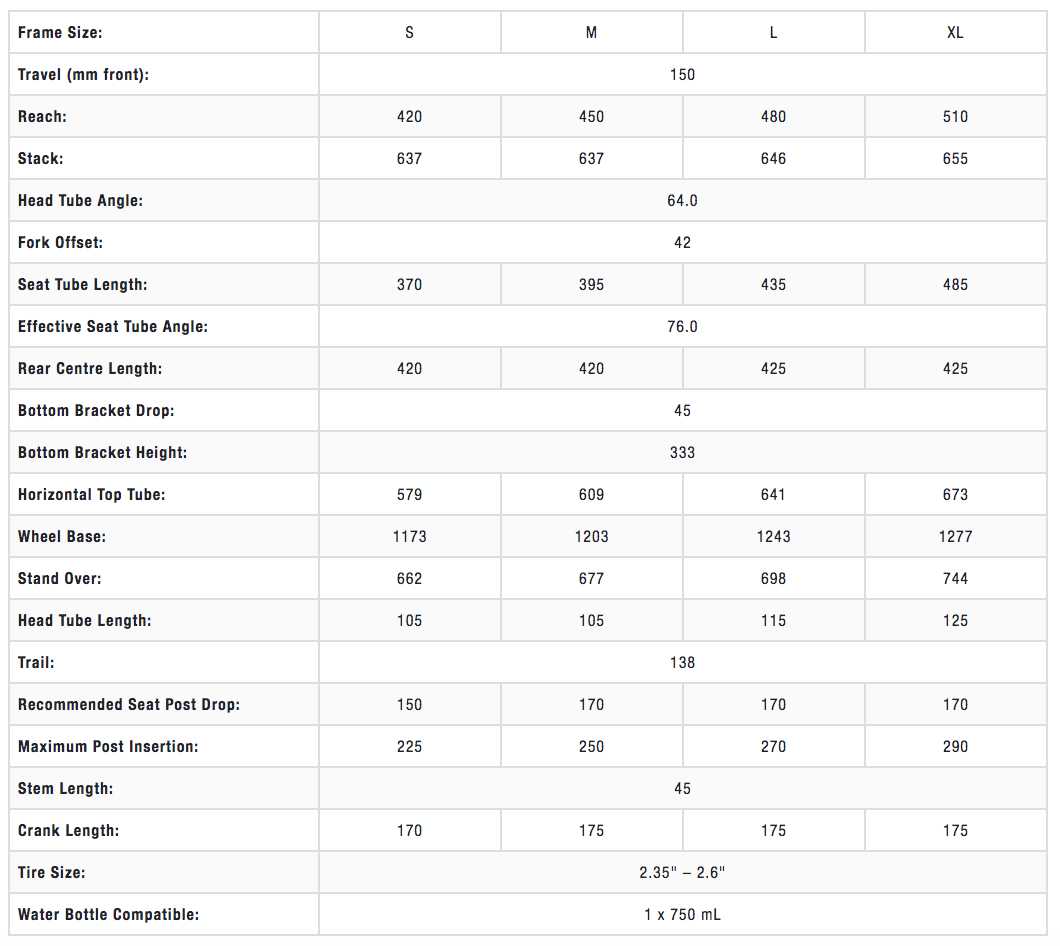Click Seat Tube Length for size L
Viewport: 1060px width, 946px height.
click(773, 285)
